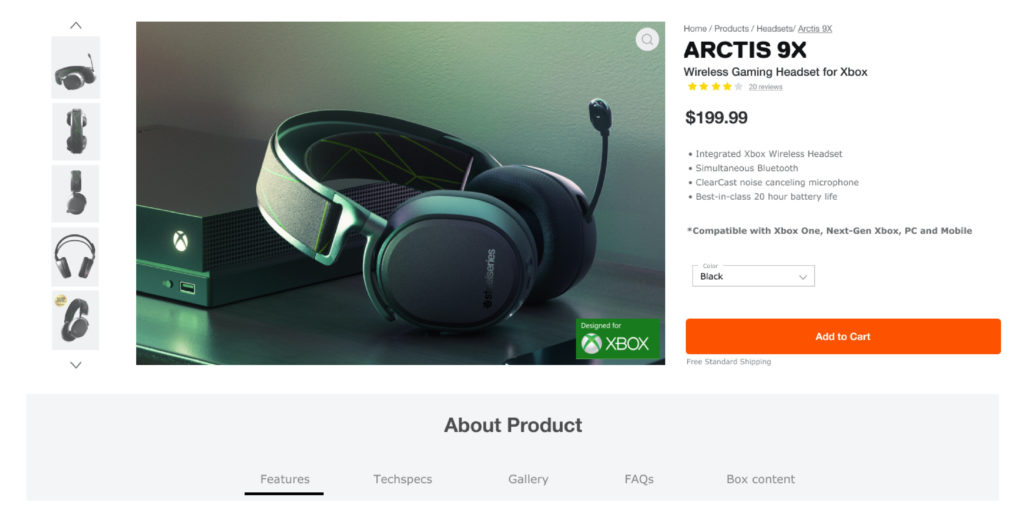Image resolution: width=1024 pixels, height=527 pixels.
Task: Click the star rating icons
Action: point(714,87)
